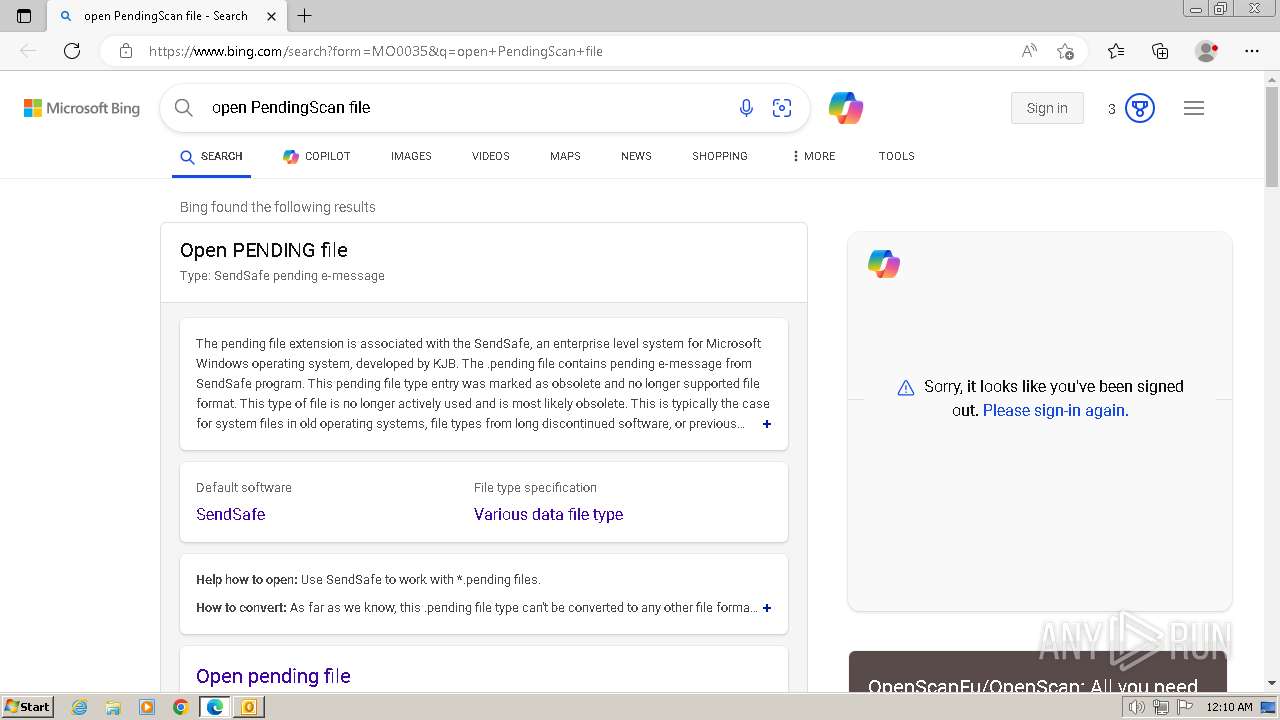Launch Google Chrome from taskbar
The image size is (1280, 720).
tap(181, 707)
